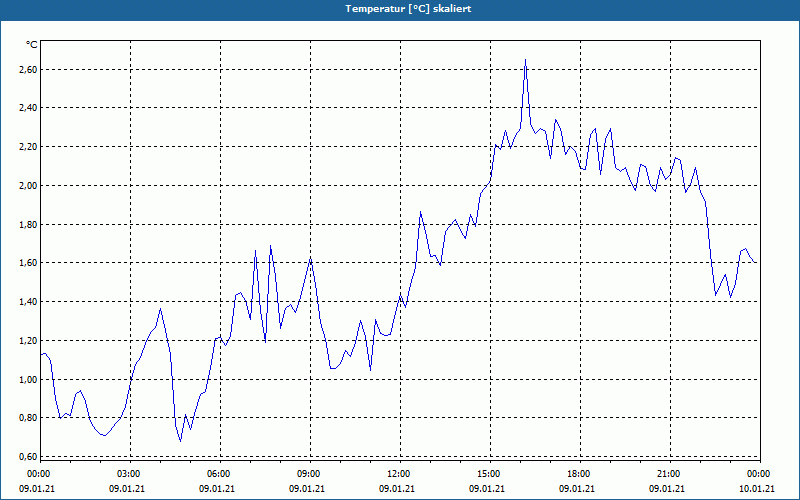Select the 2,20 y-axis value
This screenshot has width=800, height=500.
coord(28,146)
